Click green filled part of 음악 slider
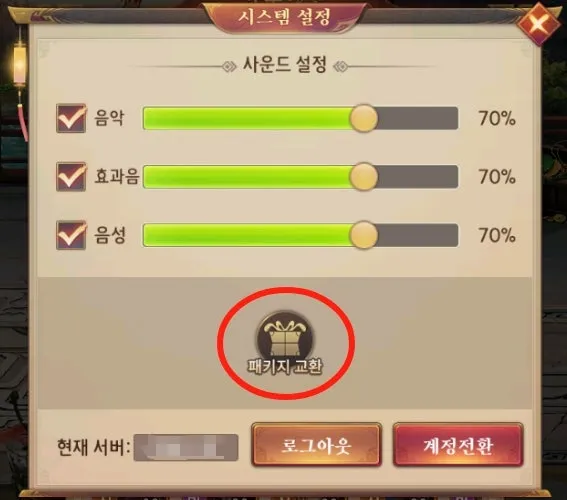 (x=246, y=118)
